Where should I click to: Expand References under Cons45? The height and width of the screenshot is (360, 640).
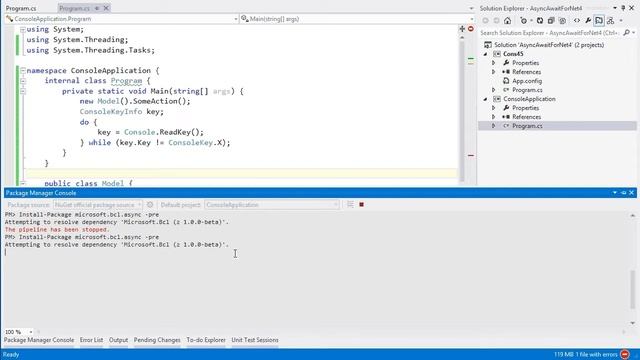pyautogui.click(x=493, y=72)
